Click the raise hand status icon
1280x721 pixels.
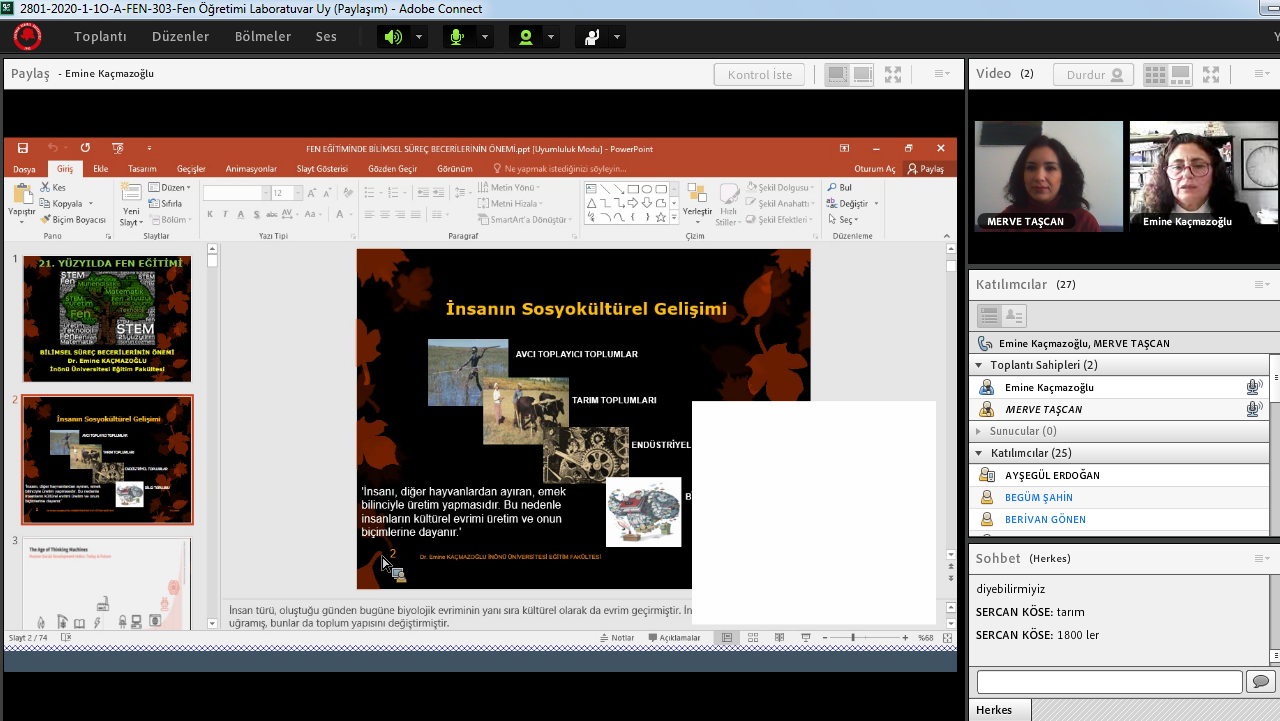[590, 37]
